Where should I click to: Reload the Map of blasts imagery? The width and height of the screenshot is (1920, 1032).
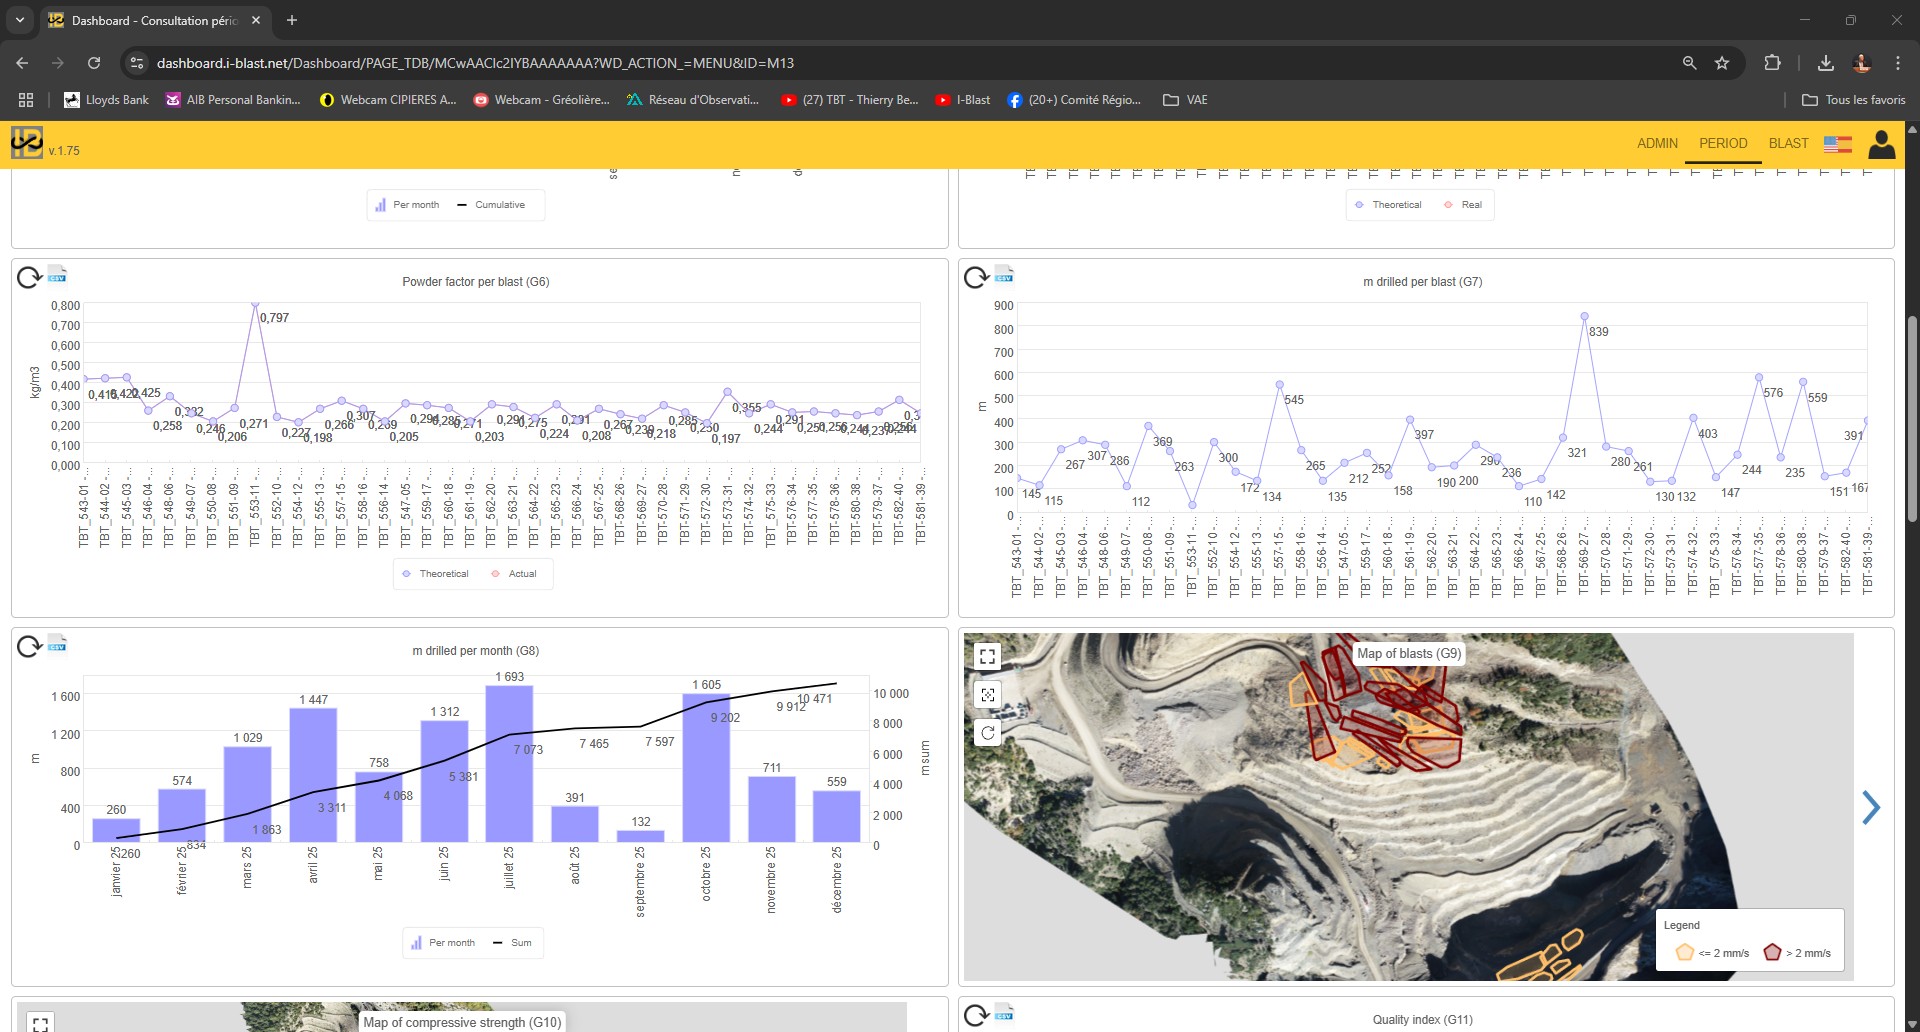[x=988, y=732]
